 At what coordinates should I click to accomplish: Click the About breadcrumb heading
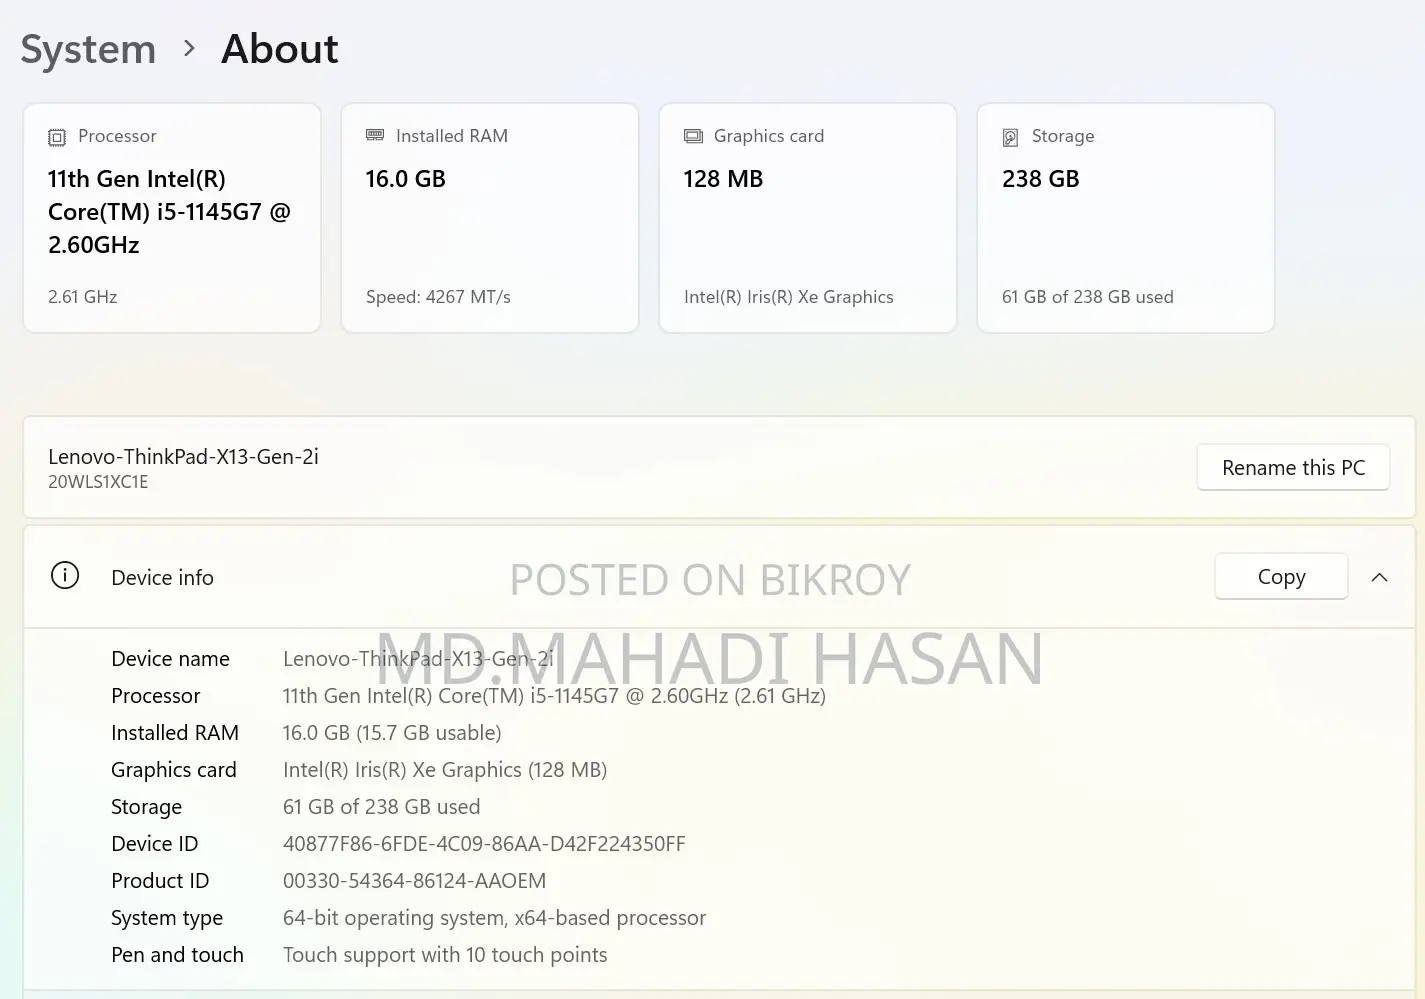pos(280,49)
